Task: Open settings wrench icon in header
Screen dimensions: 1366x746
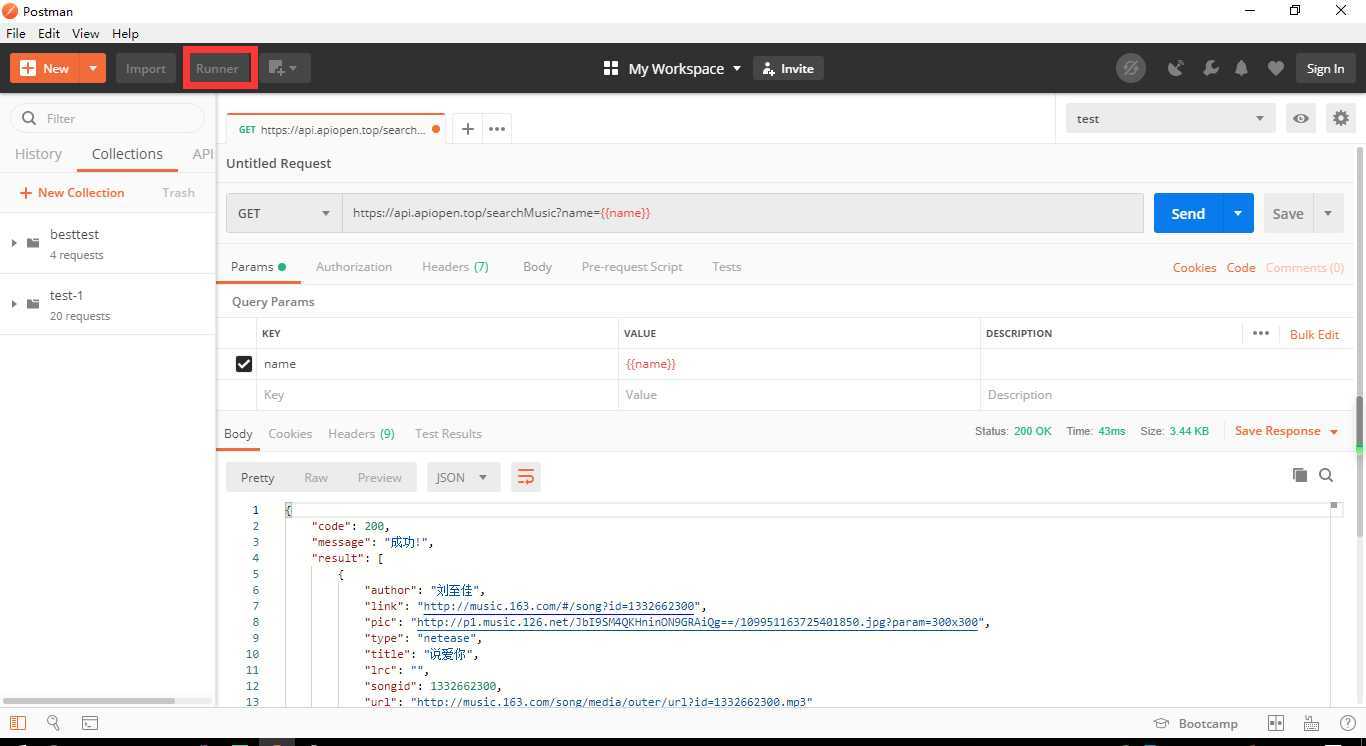Action: tap(1210, 68)
